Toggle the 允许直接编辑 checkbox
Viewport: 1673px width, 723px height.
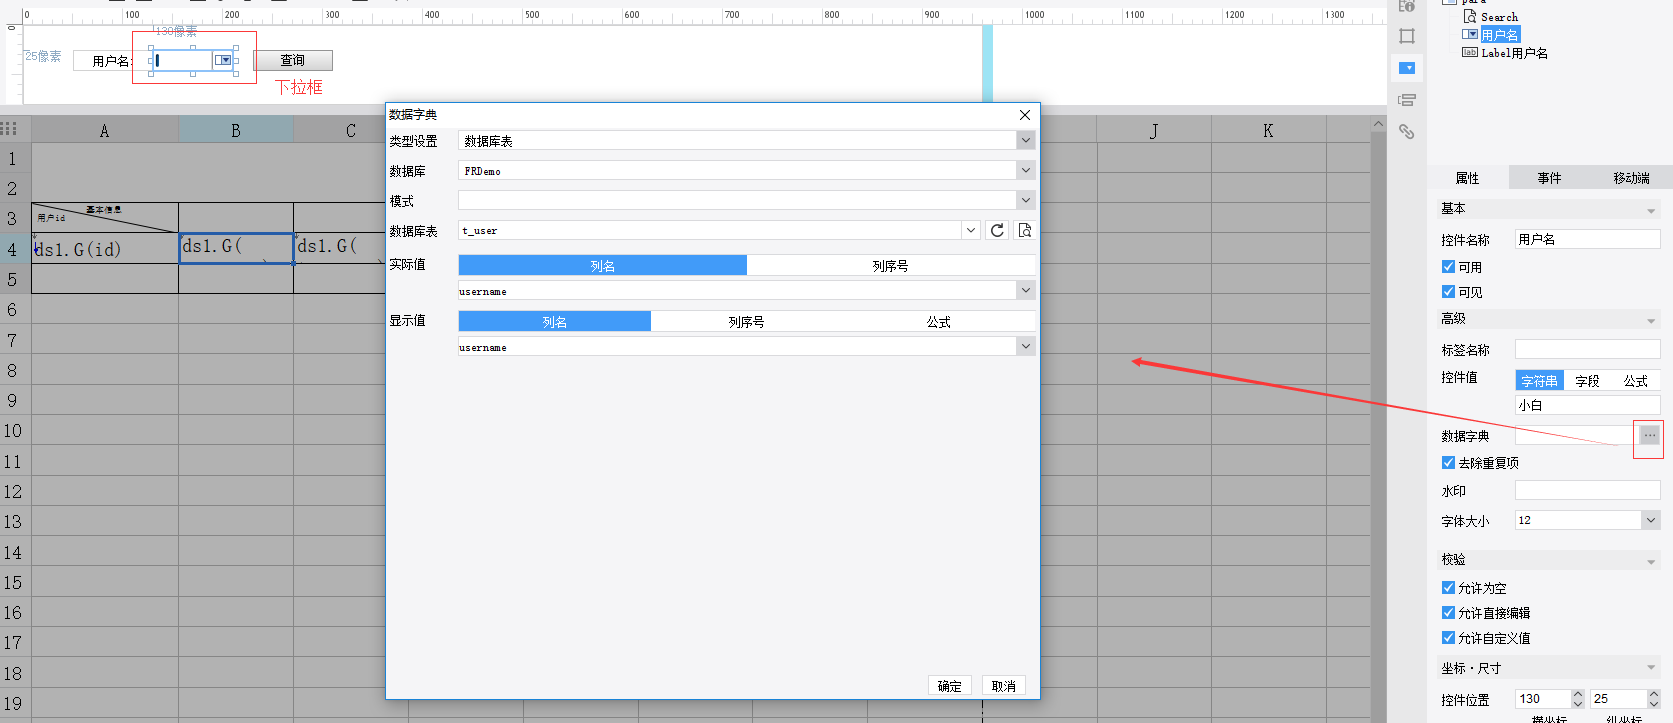[x=1448, y=613]
